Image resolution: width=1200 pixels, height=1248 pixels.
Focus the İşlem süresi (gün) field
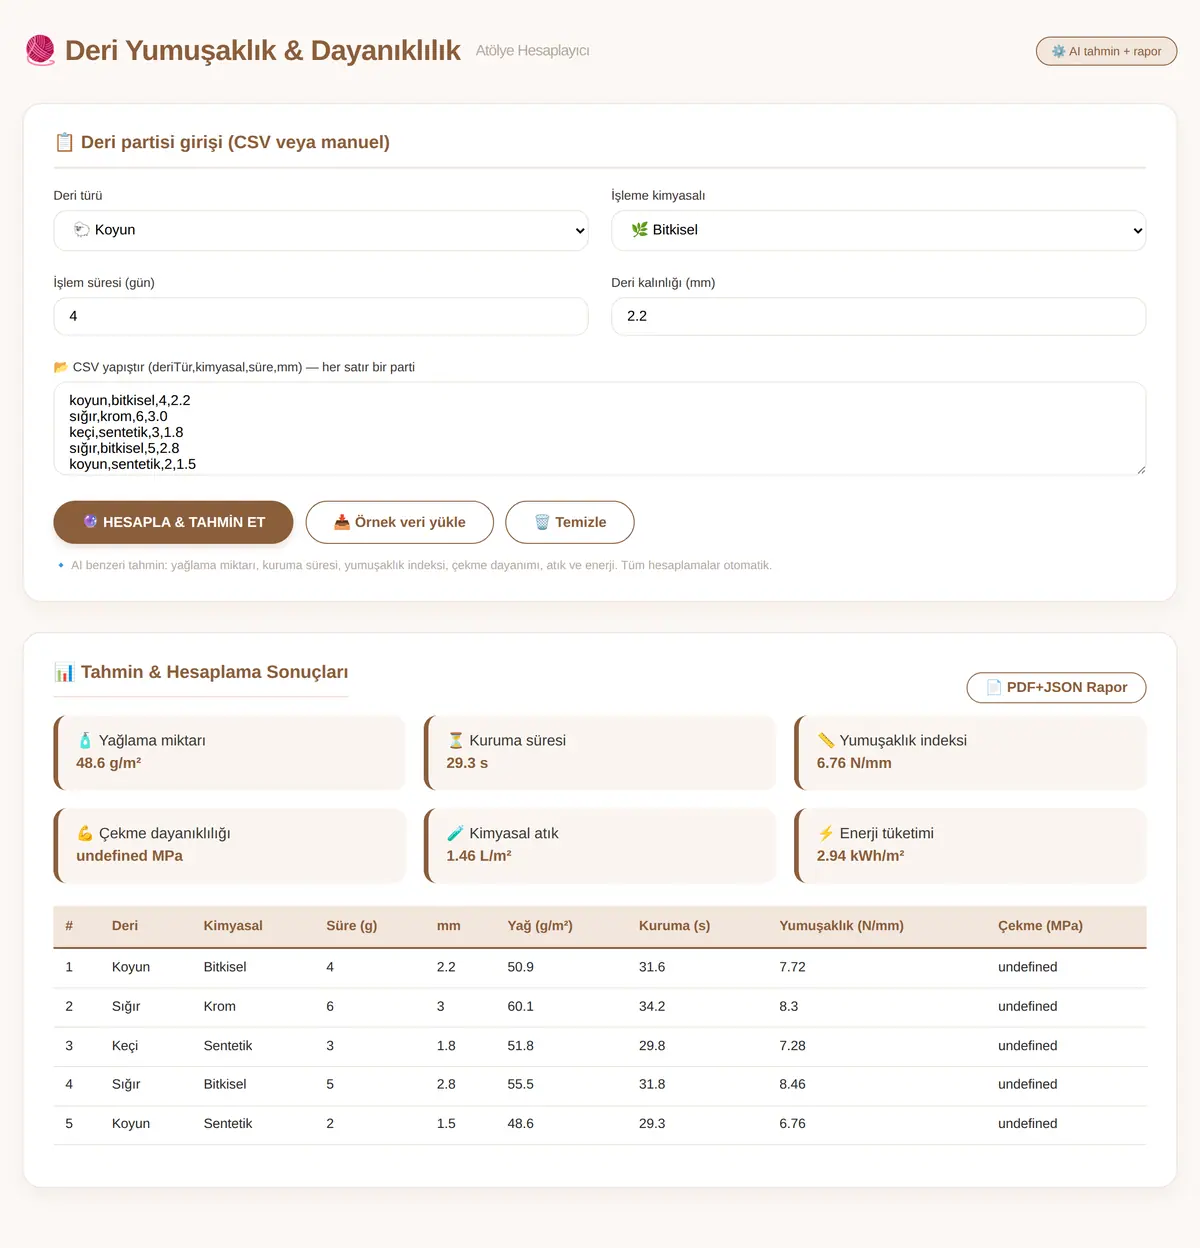(x=321, y=316)
